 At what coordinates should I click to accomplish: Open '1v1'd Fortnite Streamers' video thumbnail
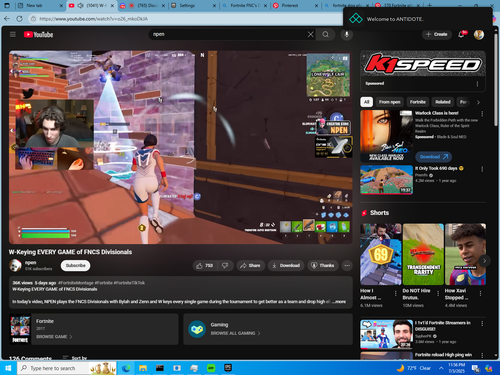387,334
